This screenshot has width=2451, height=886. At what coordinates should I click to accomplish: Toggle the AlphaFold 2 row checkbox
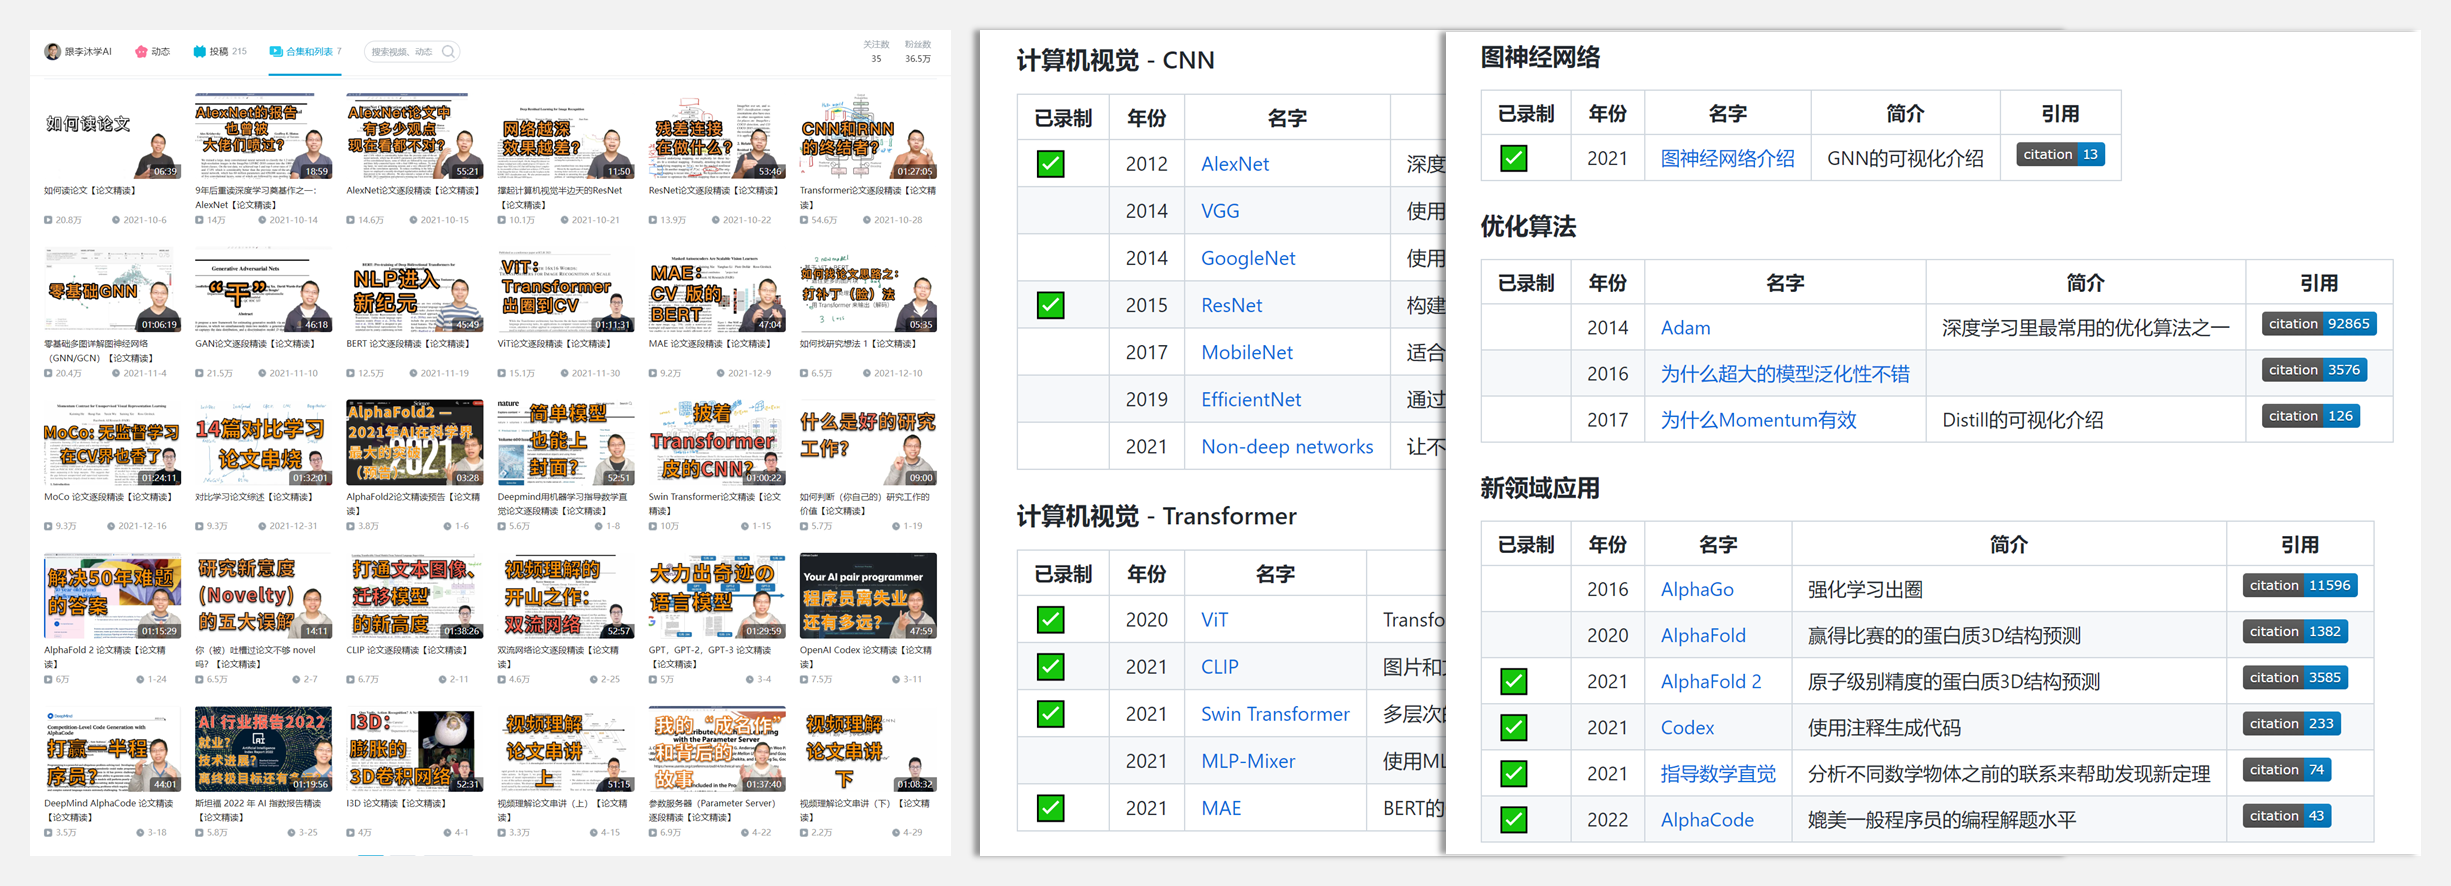point(1513,681)
